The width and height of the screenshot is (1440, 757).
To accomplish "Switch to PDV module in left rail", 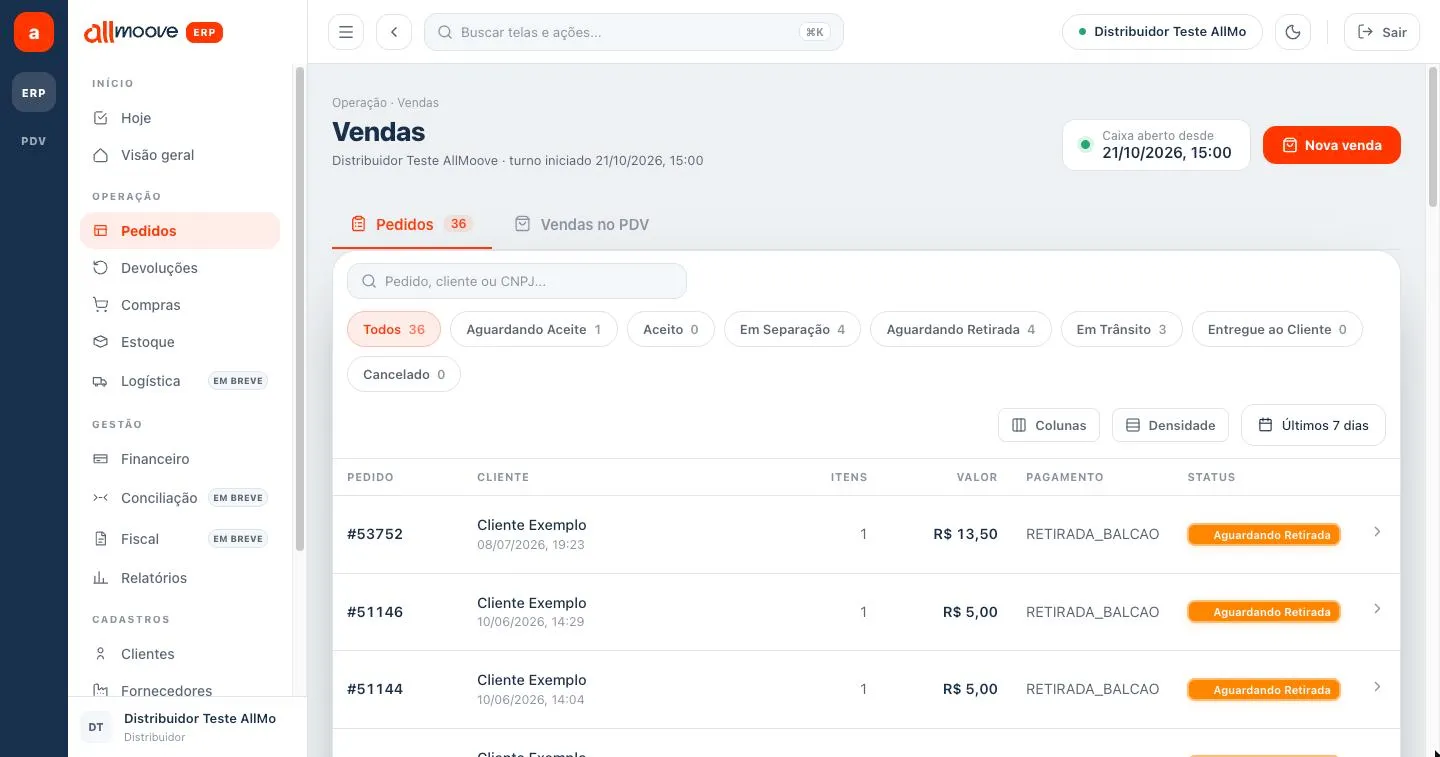I will click(x=34, y=141).
